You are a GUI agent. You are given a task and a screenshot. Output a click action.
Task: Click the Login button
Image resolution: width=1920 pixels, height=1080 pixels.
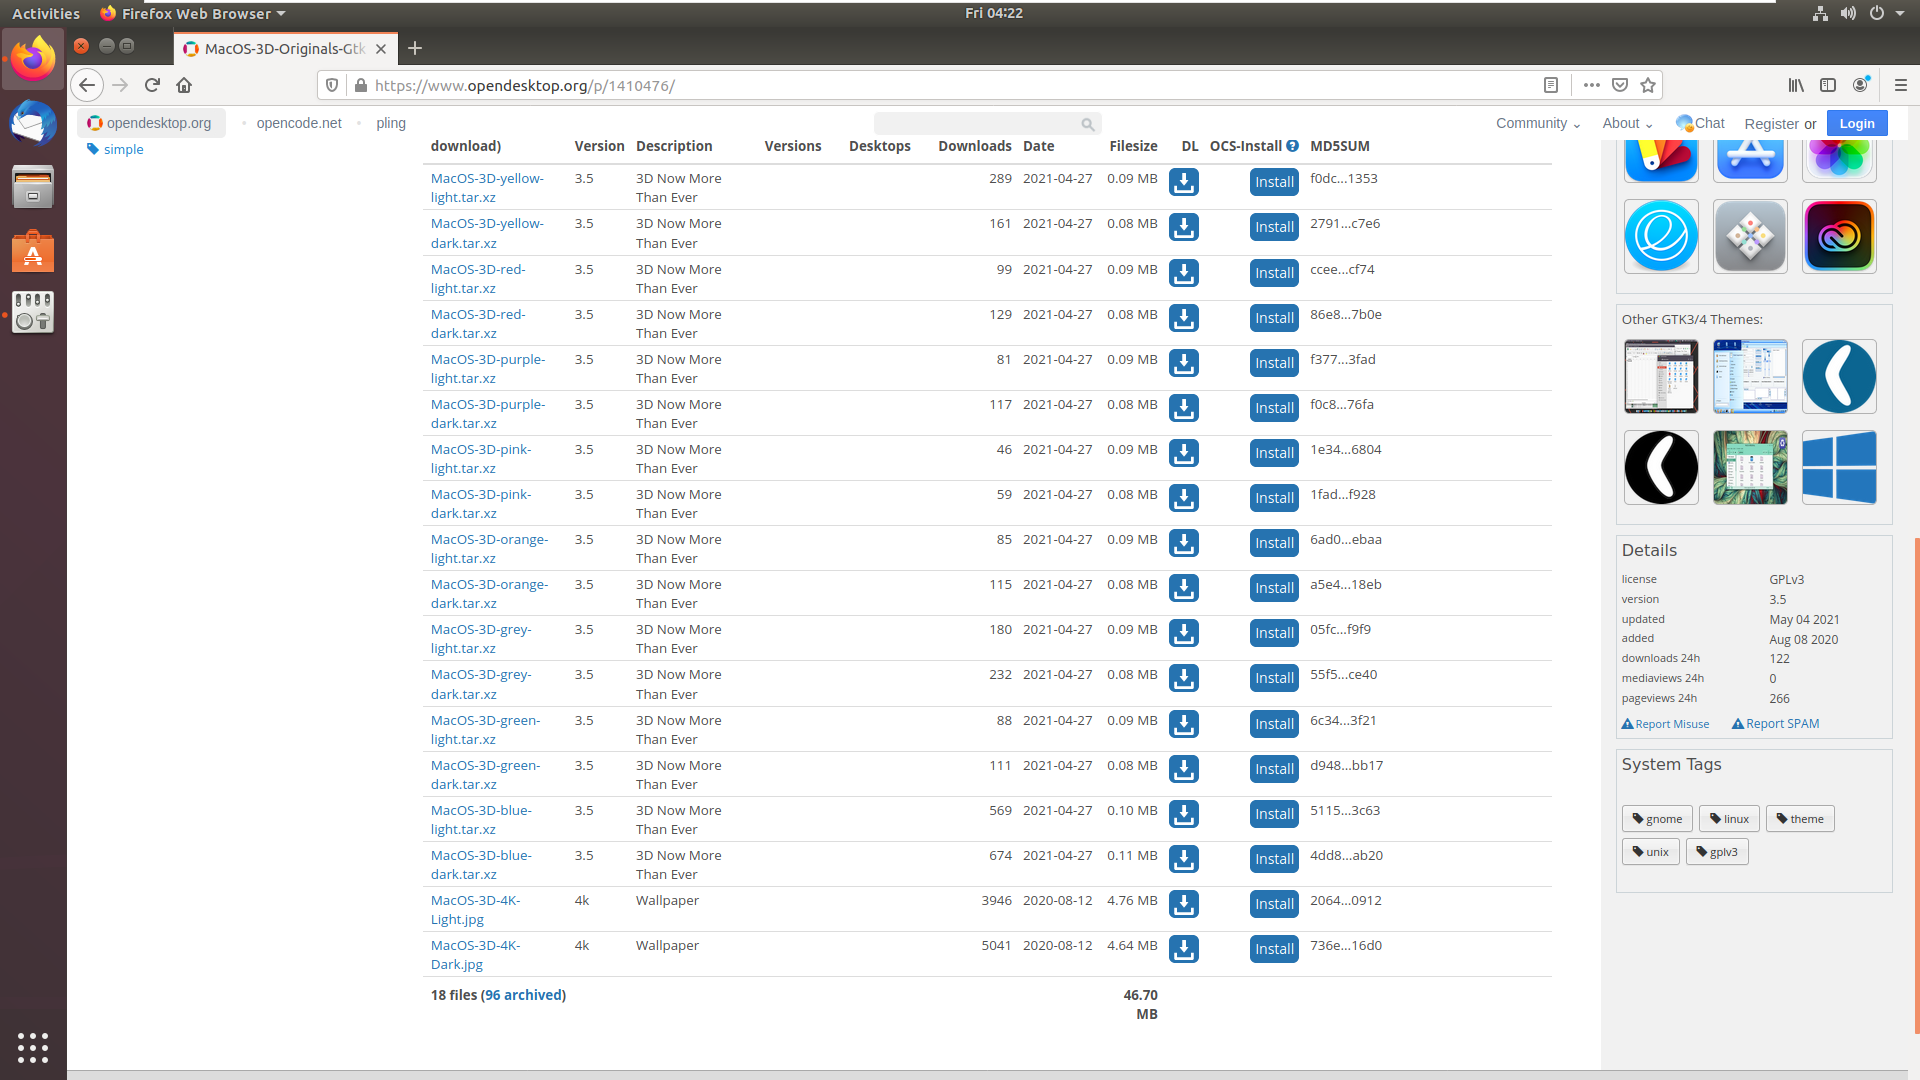click(1857, 123)
